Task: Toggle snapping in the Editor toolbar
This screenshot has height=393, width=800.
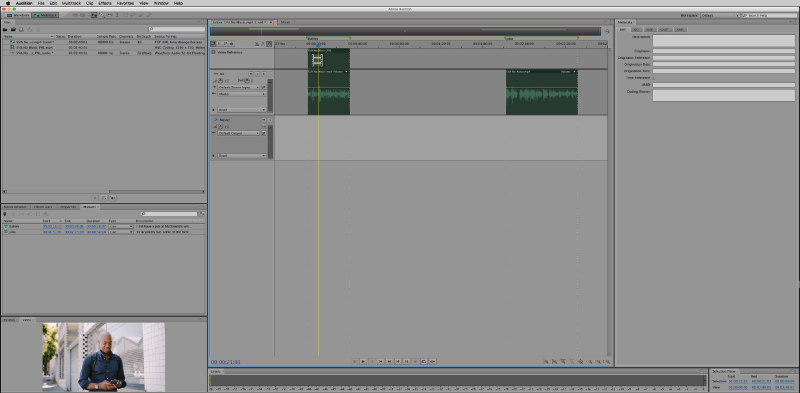Action: click(269, 43)
